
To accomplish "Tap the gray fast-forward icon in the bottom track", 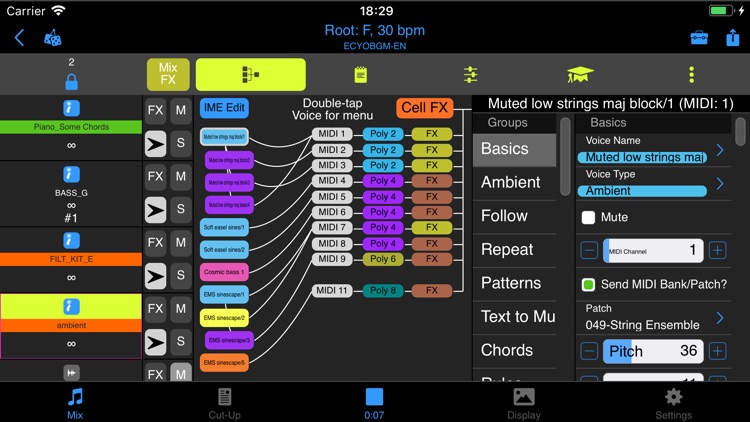I will (71, 373).
